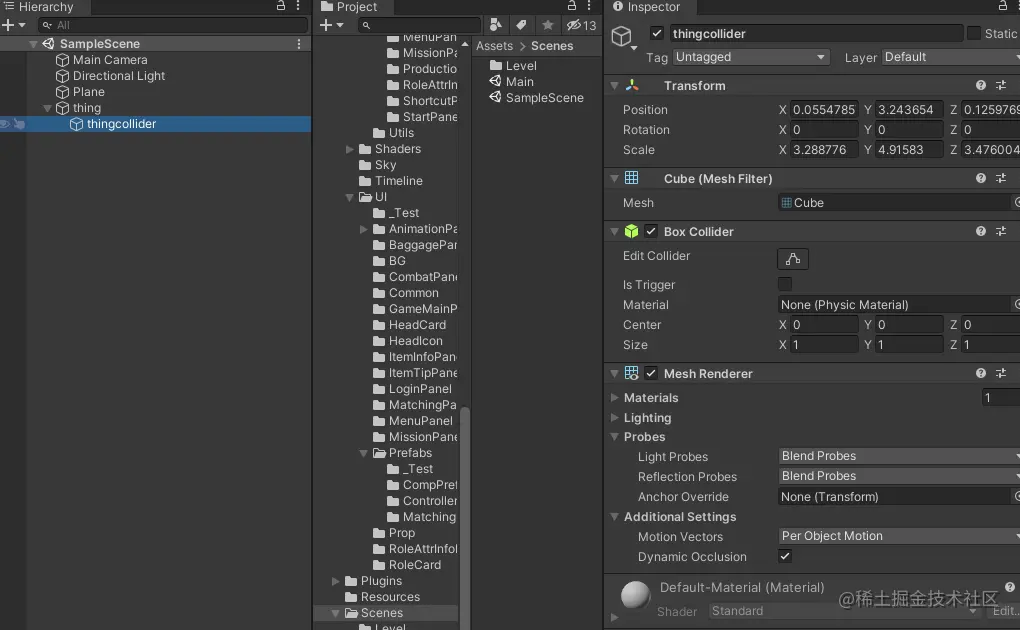The width and height of the screenshot is (1020, 630).
Task: Open Hierarchy create plus dropdown
Action: coord(14,25)
